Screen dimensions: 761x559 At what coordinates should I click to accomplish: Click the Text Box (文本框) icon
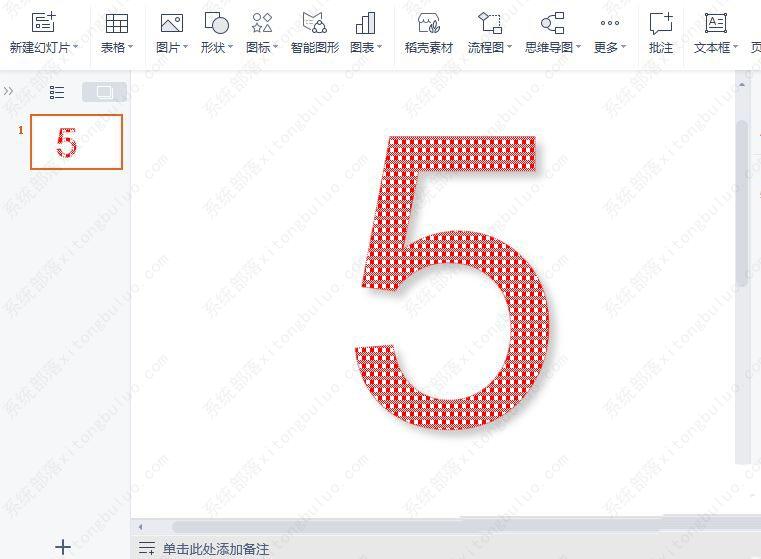coord(716,23)
